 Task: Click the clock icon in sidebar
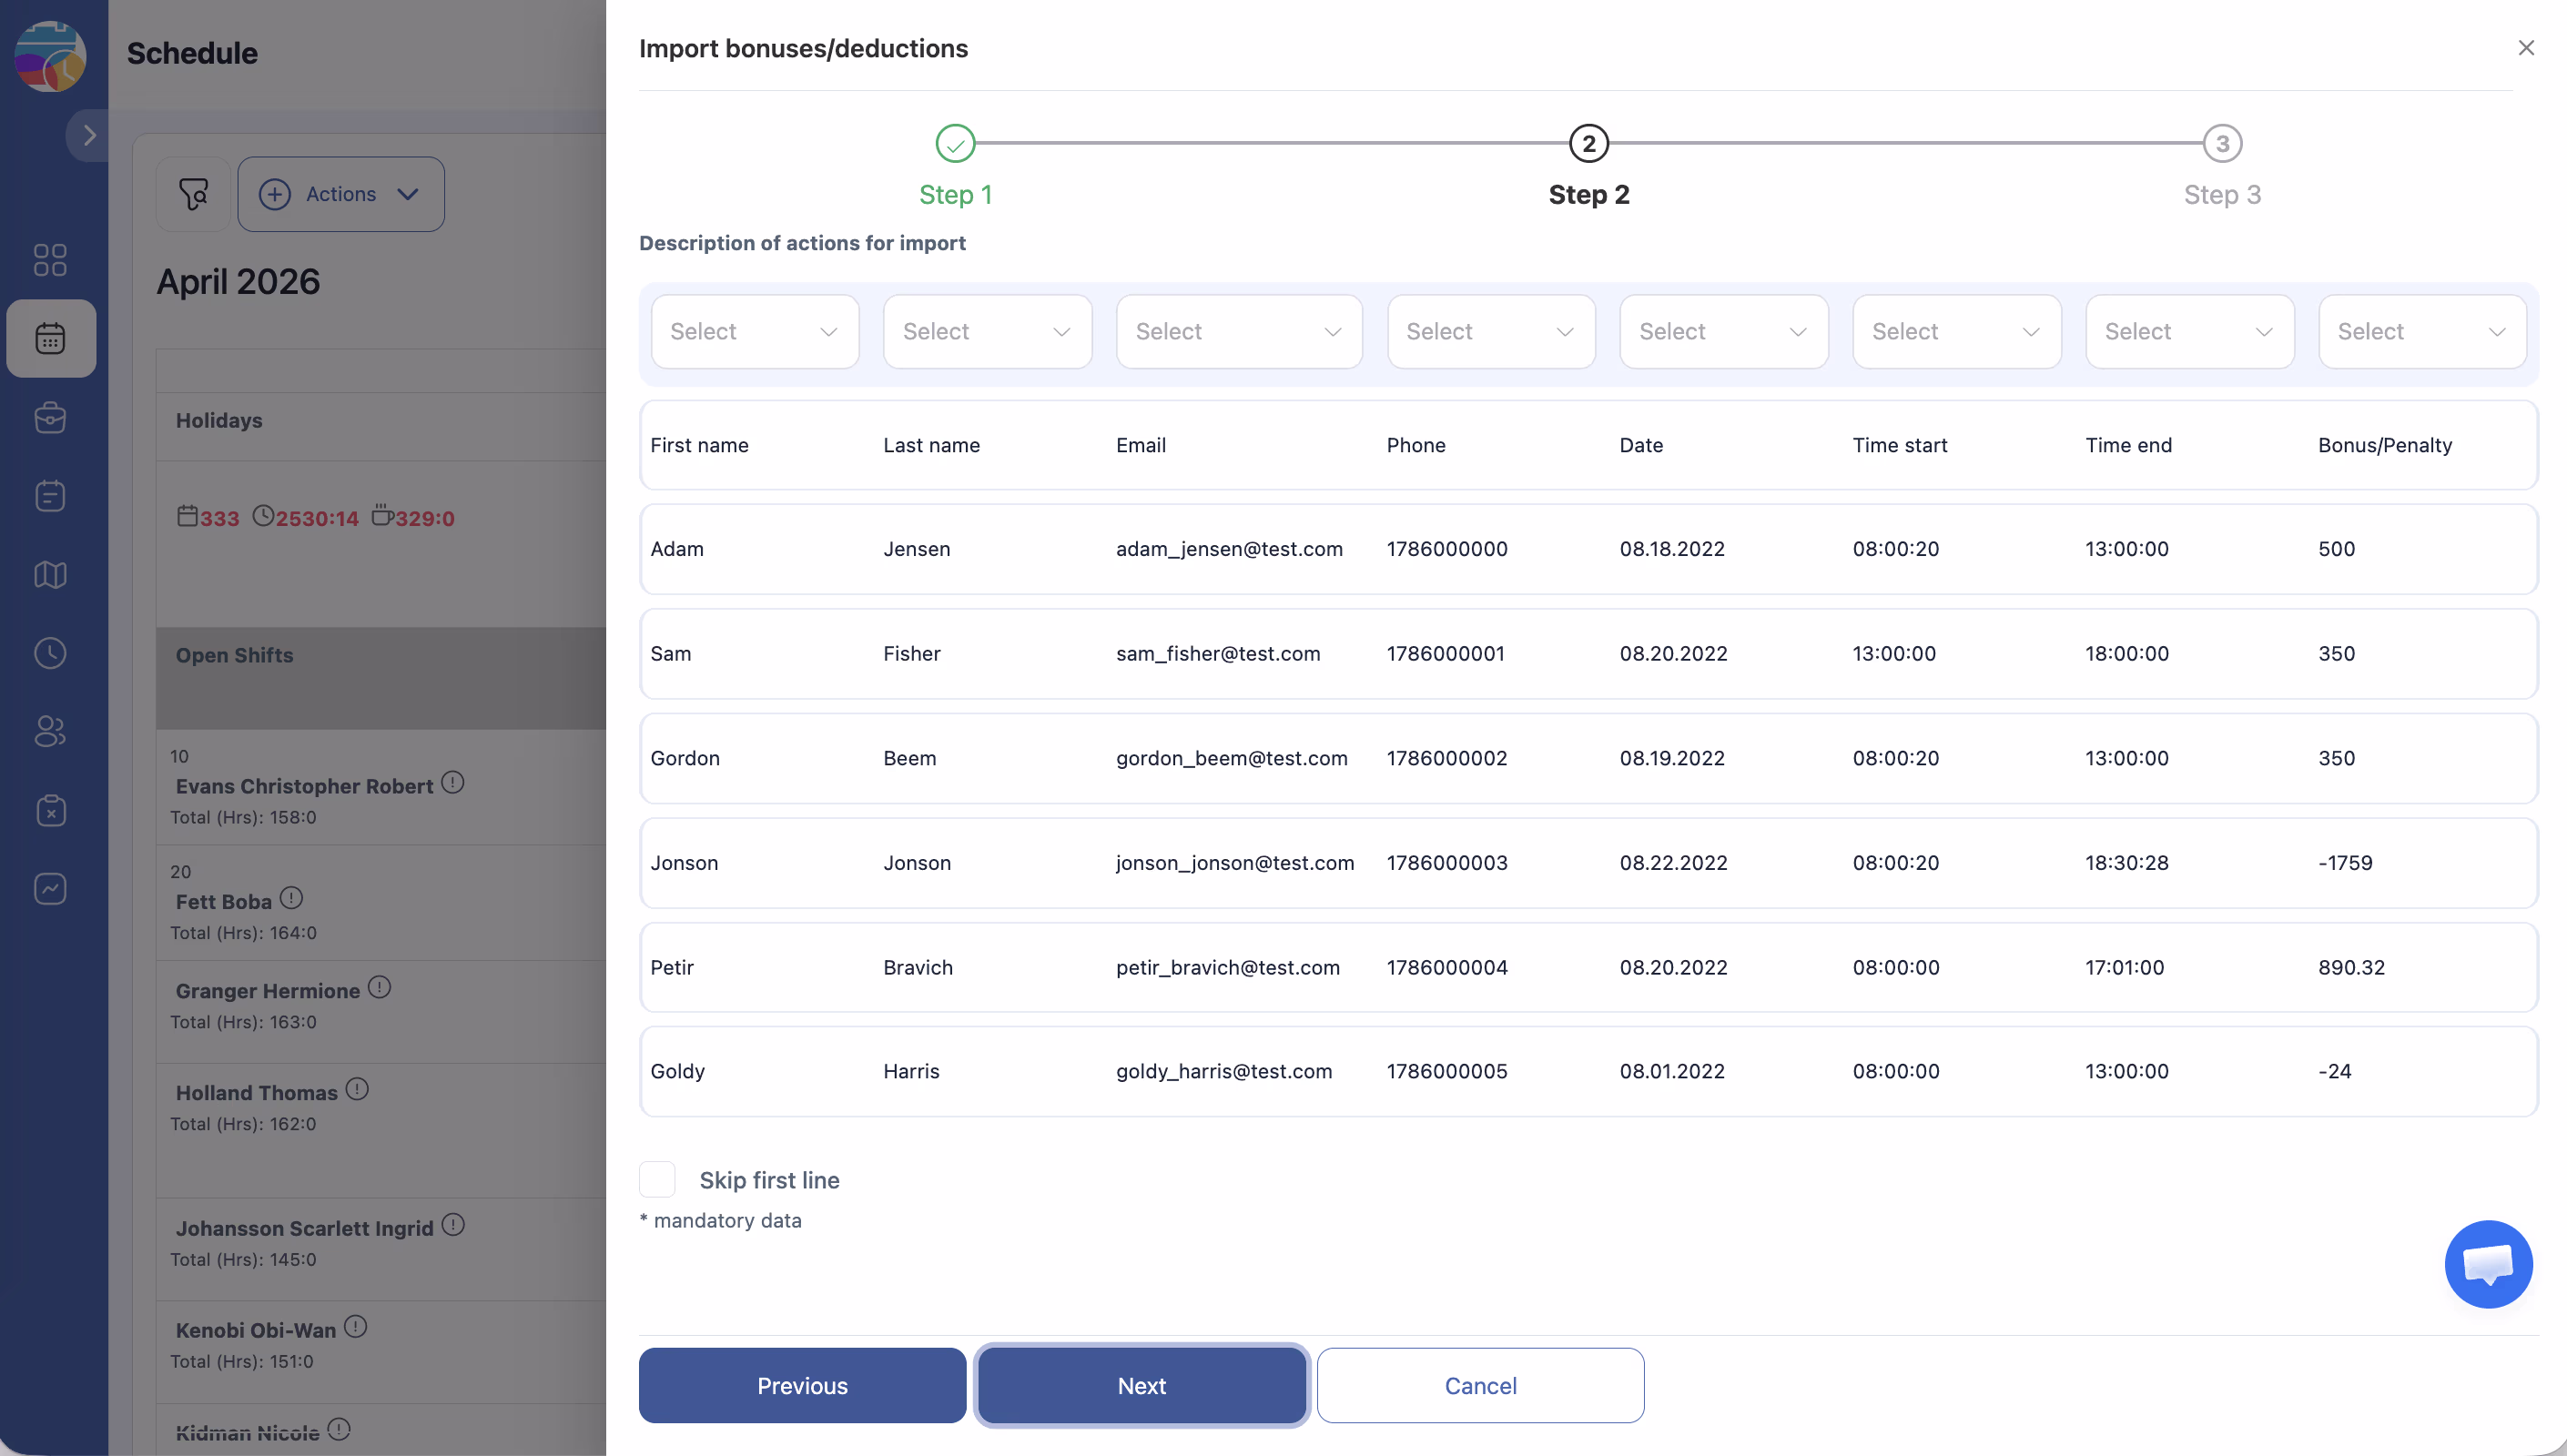[50, 653]
